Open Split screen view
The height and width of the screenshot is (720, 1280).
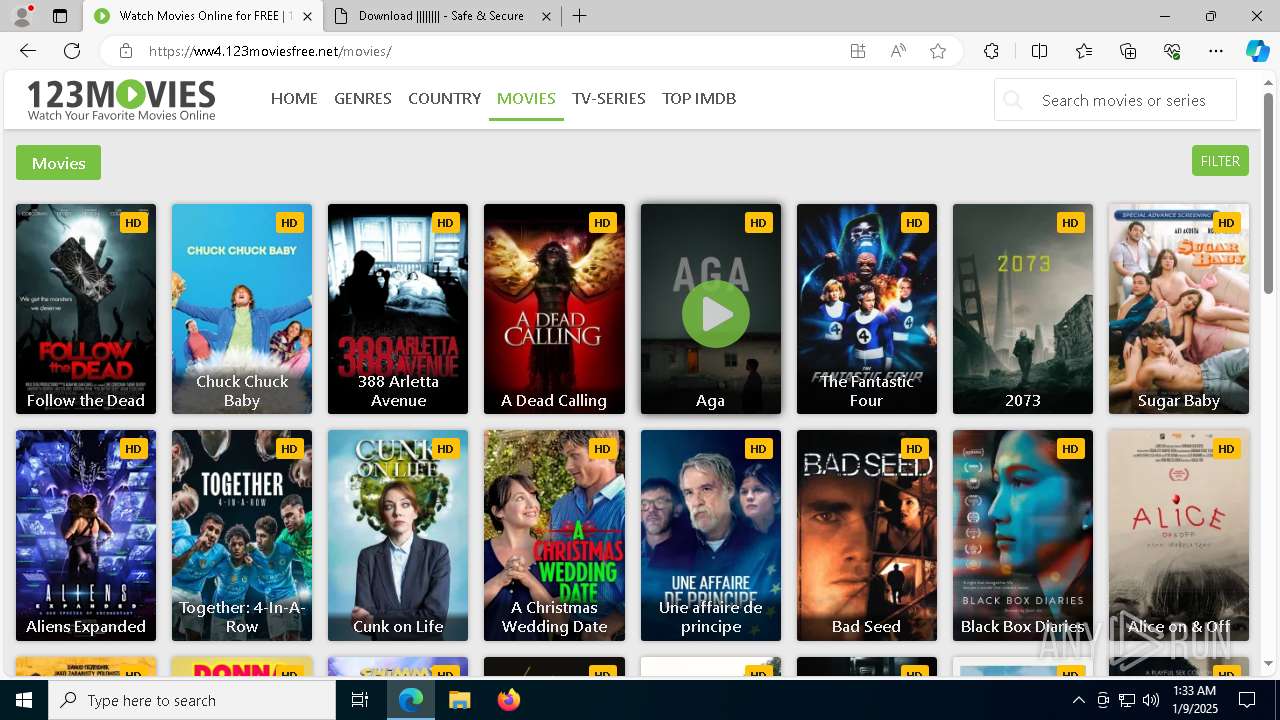(x=1039, y=51)
